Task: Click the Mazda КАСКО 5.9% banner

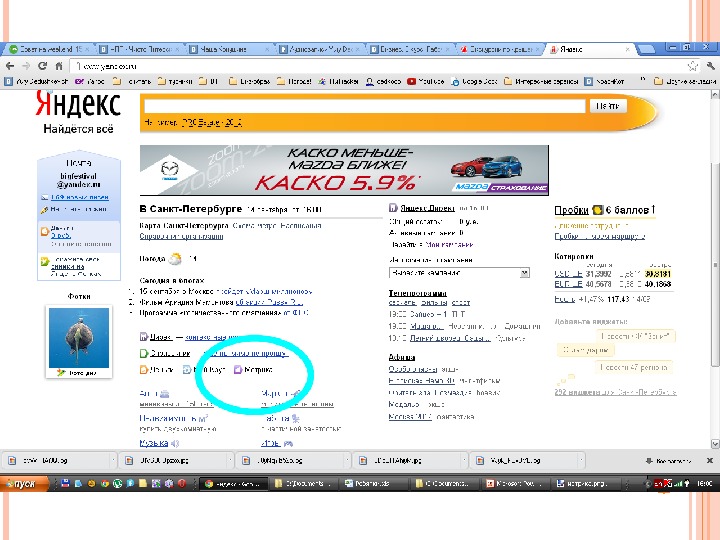Action: point(344,170)
